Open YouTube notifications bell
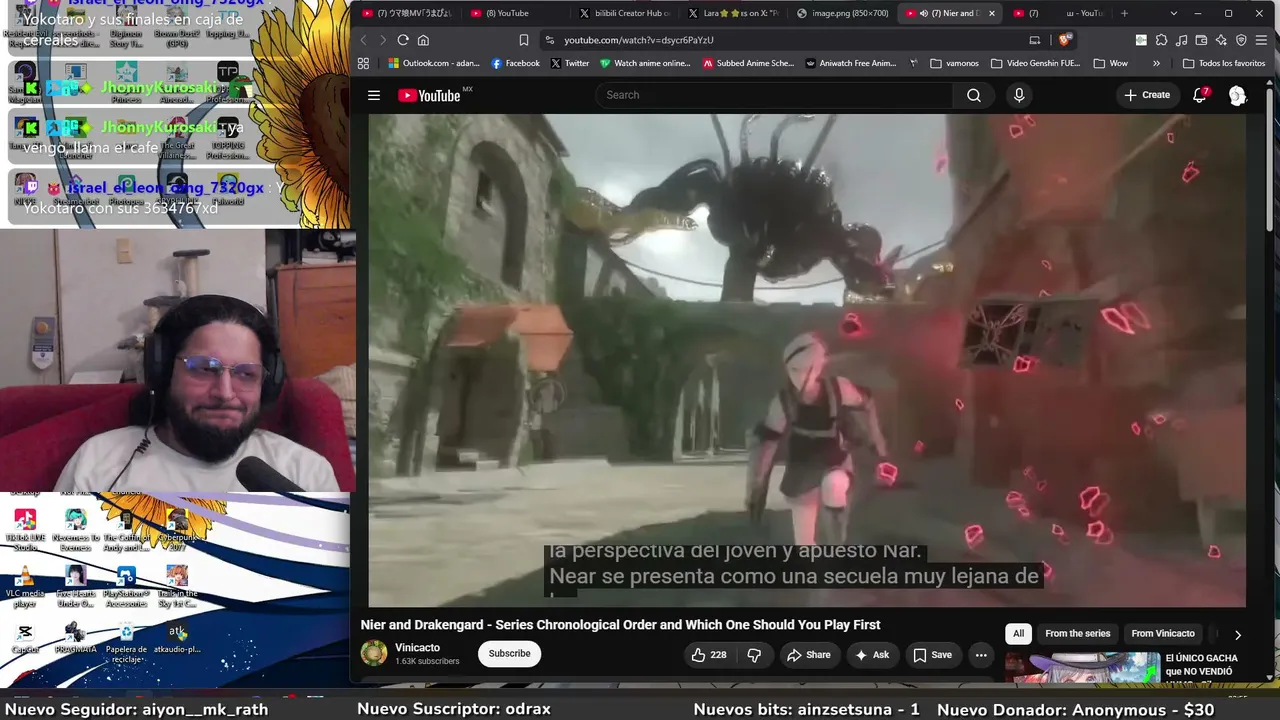Image resolution: width=1280 pixels, height=720 pixels. (x=1200, y=95)
